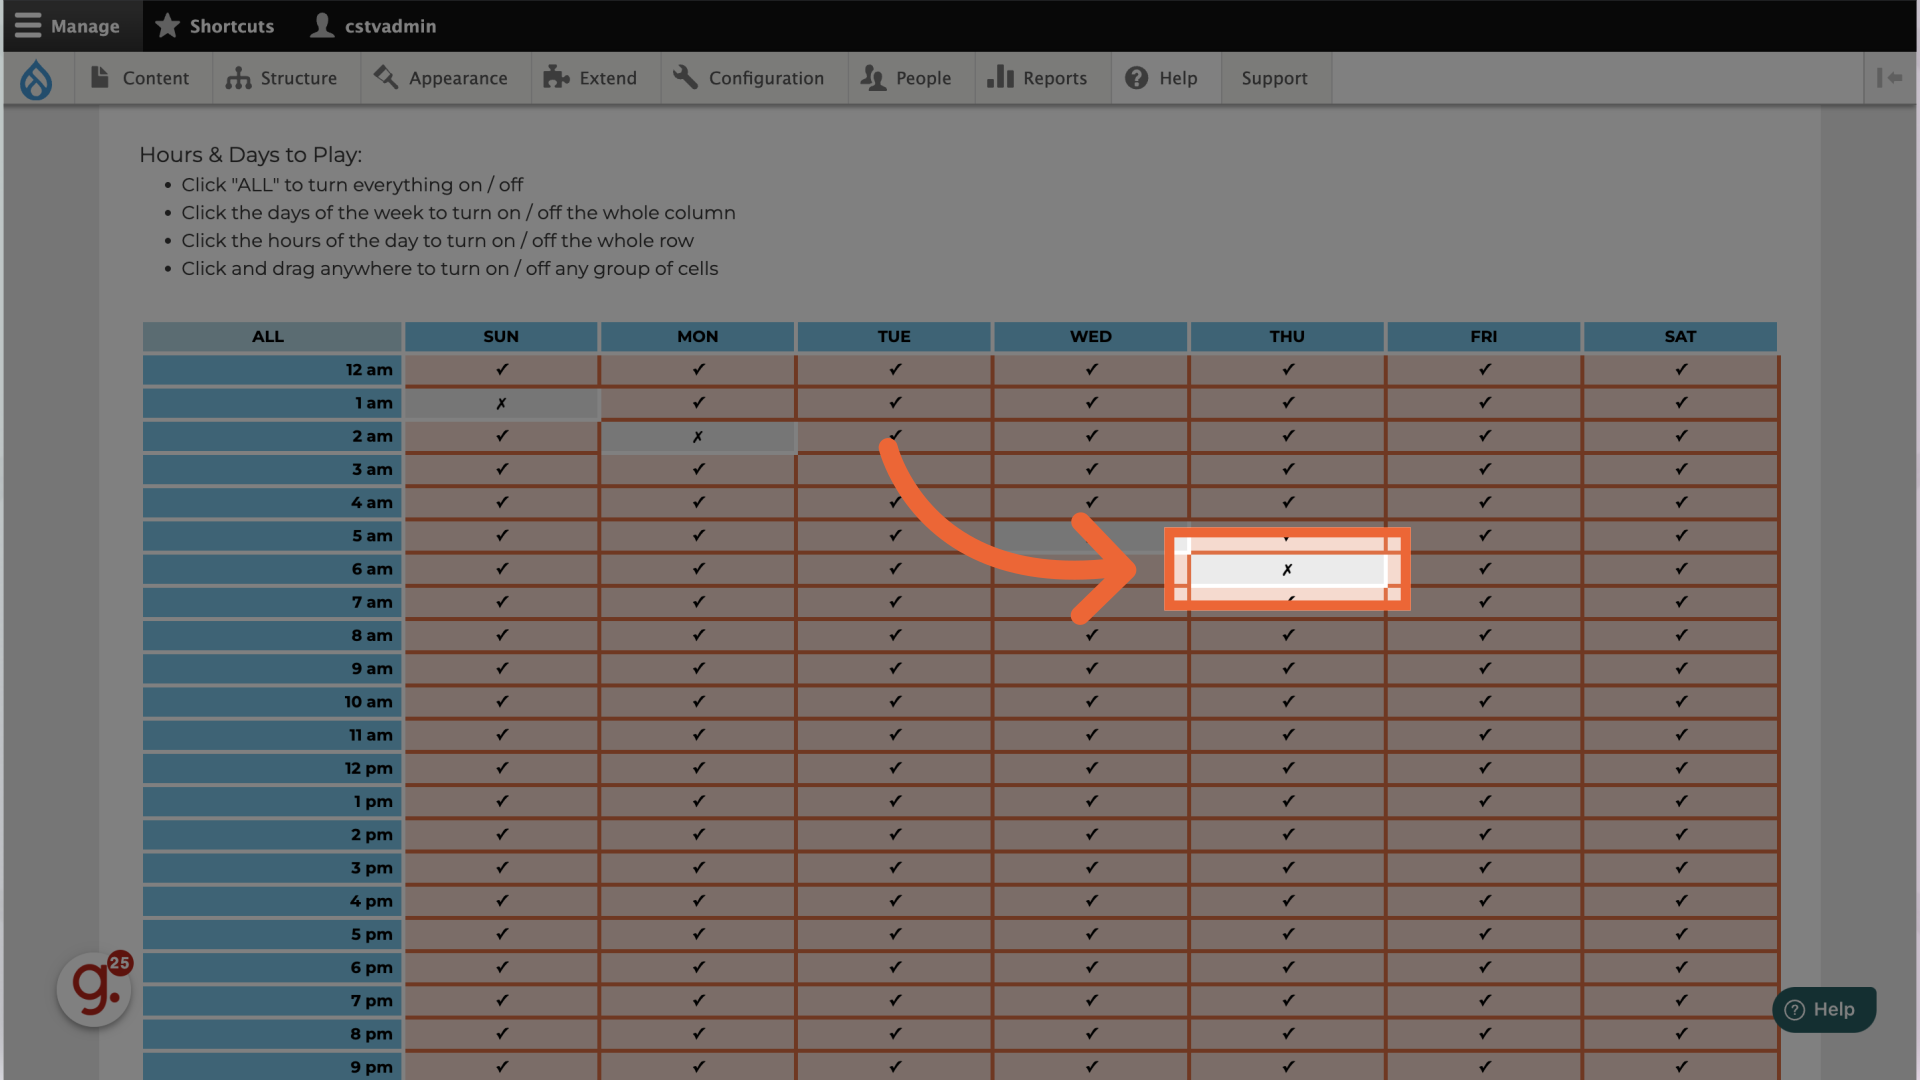
Task: Click the green Help chat button
Action: tap(1823, 1009)
